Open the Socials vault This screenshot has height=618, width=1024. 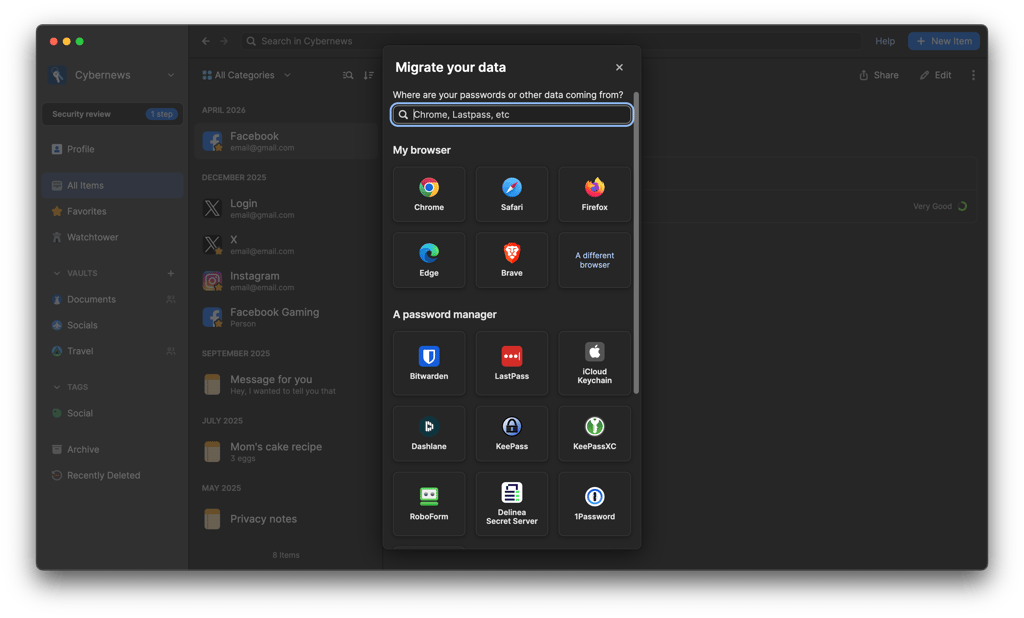pos(112,325)
